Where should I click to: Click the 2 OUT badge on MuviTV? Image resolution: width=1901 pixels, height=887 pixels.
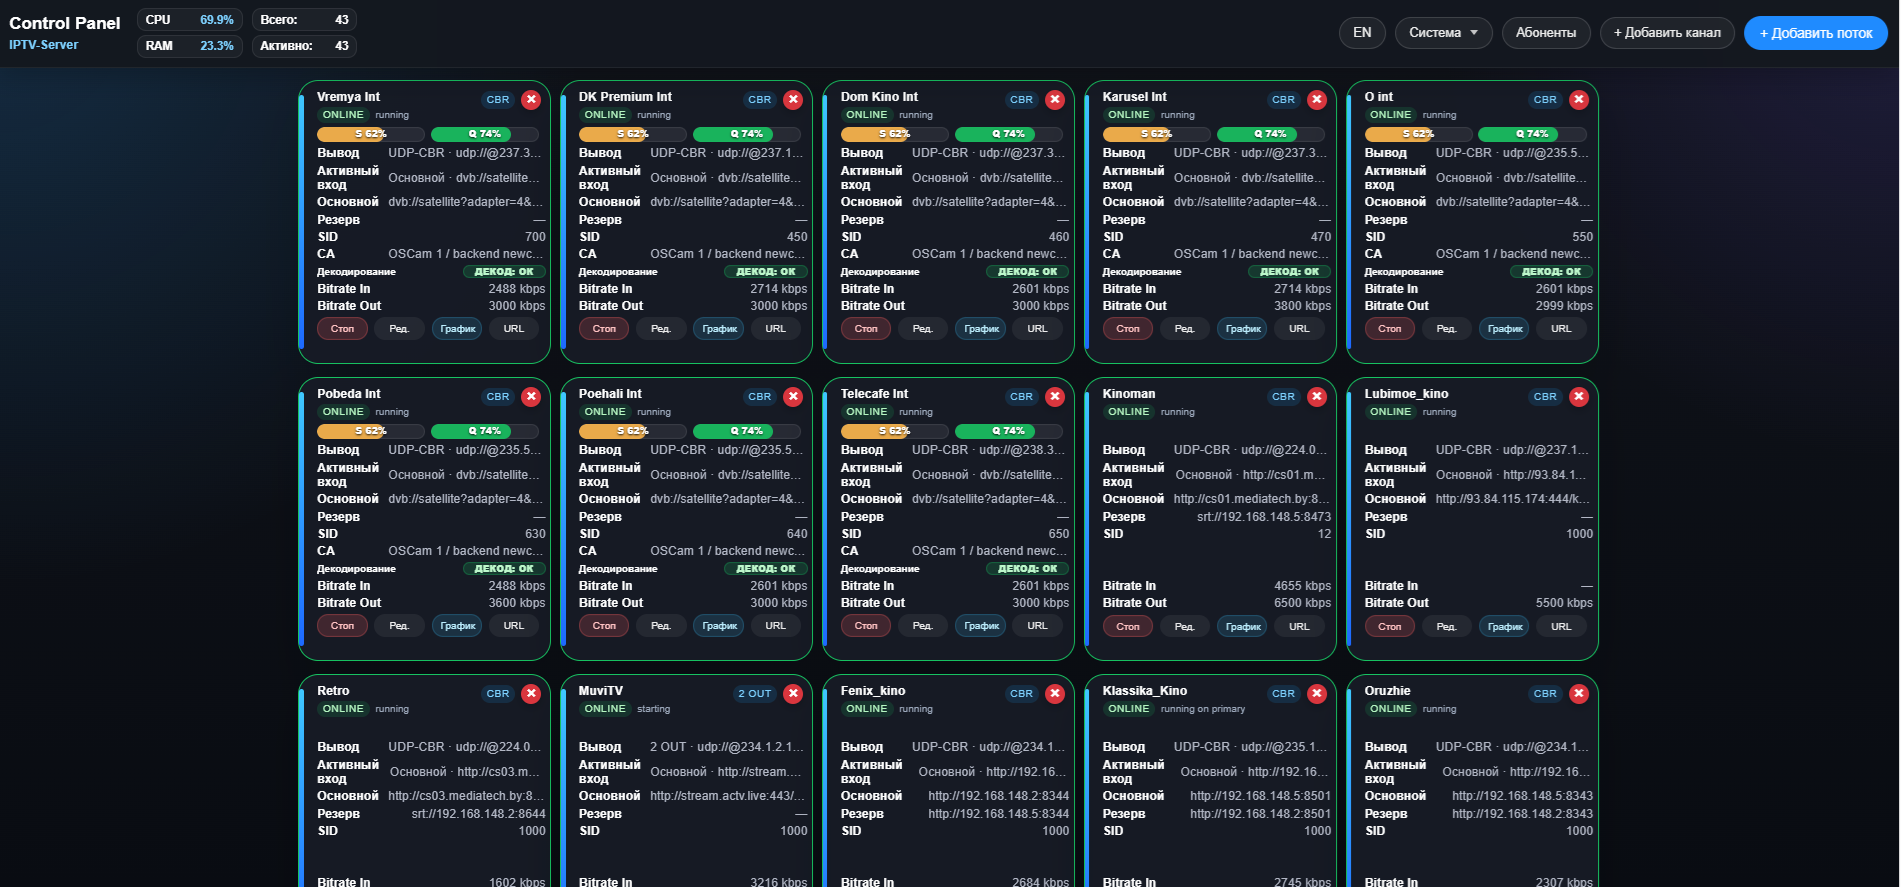pos(755,694)
